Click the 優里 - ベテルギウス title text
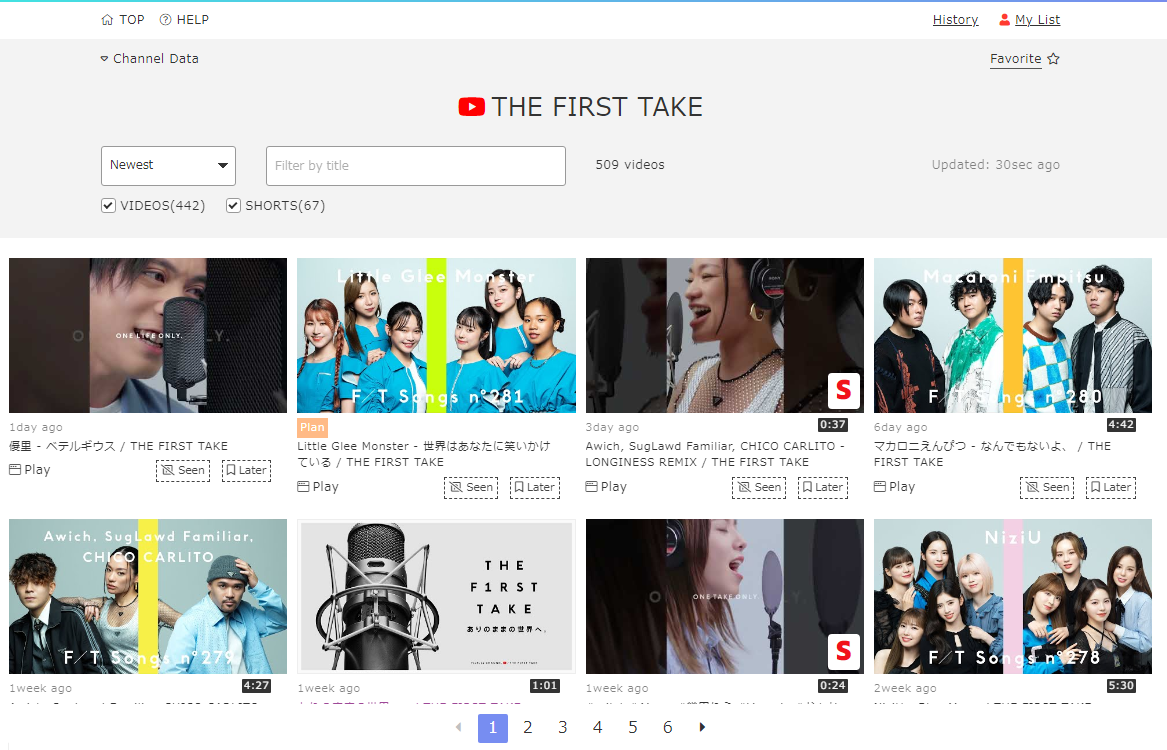 coord(118,446)
